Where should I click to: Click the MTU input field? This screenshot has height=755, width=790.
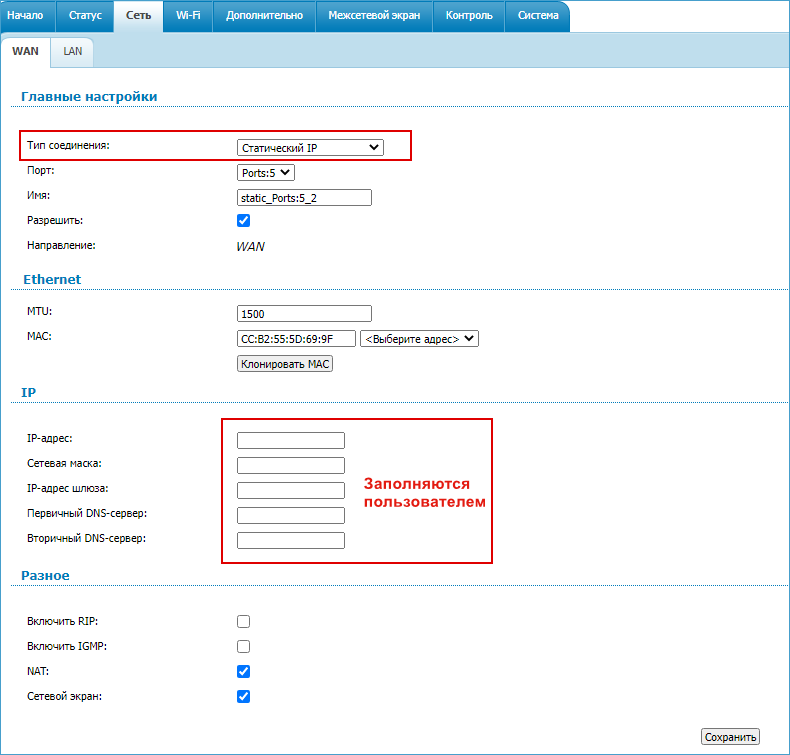coord(304,313)
